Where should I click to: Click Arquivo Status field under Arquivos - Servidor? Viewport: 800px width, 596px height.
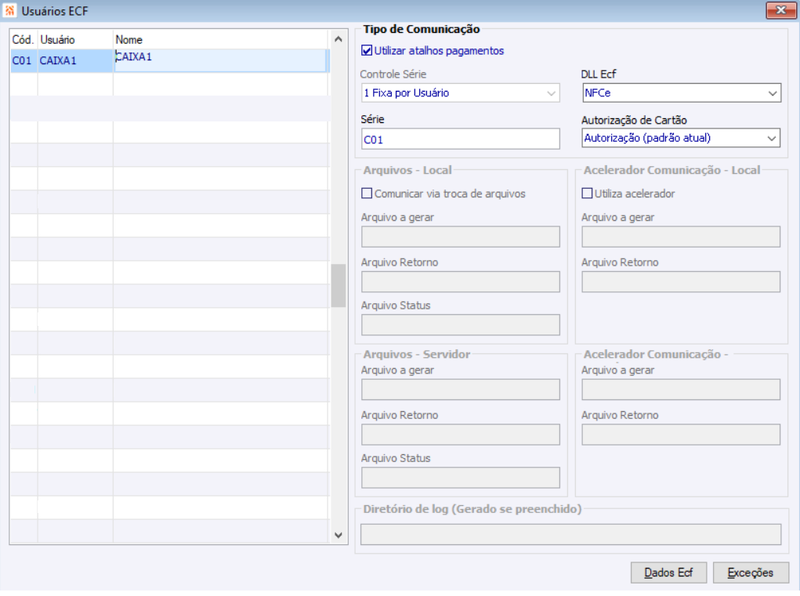pos(460,478)
